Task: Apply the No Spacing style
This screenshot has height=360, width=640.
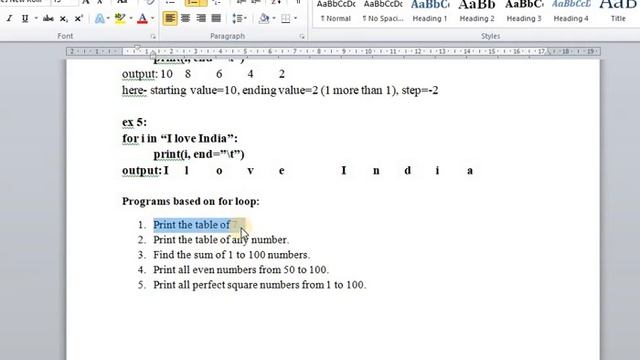Action: (x=383, y=12)
